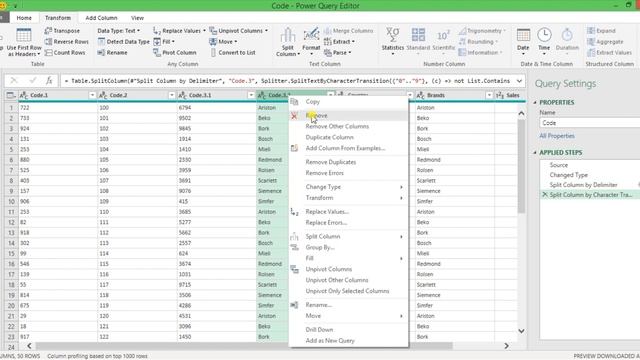Click Merge Columns in ribbon

(x=349, y=31)
